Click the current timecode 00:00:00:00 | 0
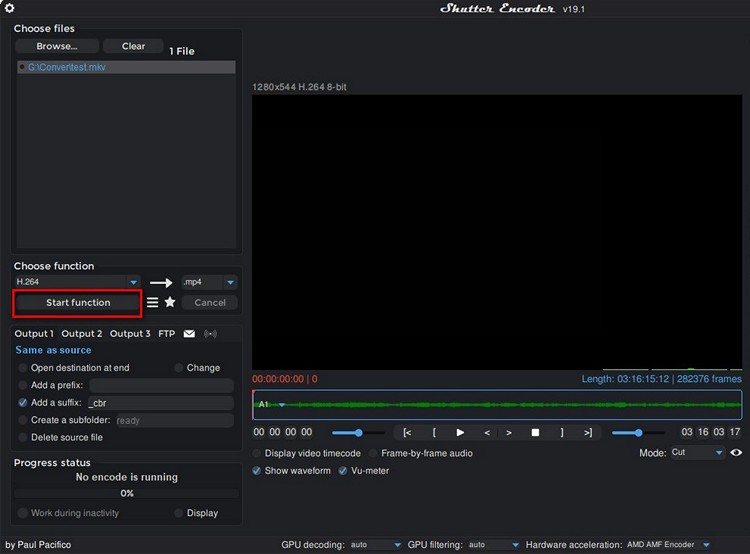The image size is (750, 554). [285, 379]
